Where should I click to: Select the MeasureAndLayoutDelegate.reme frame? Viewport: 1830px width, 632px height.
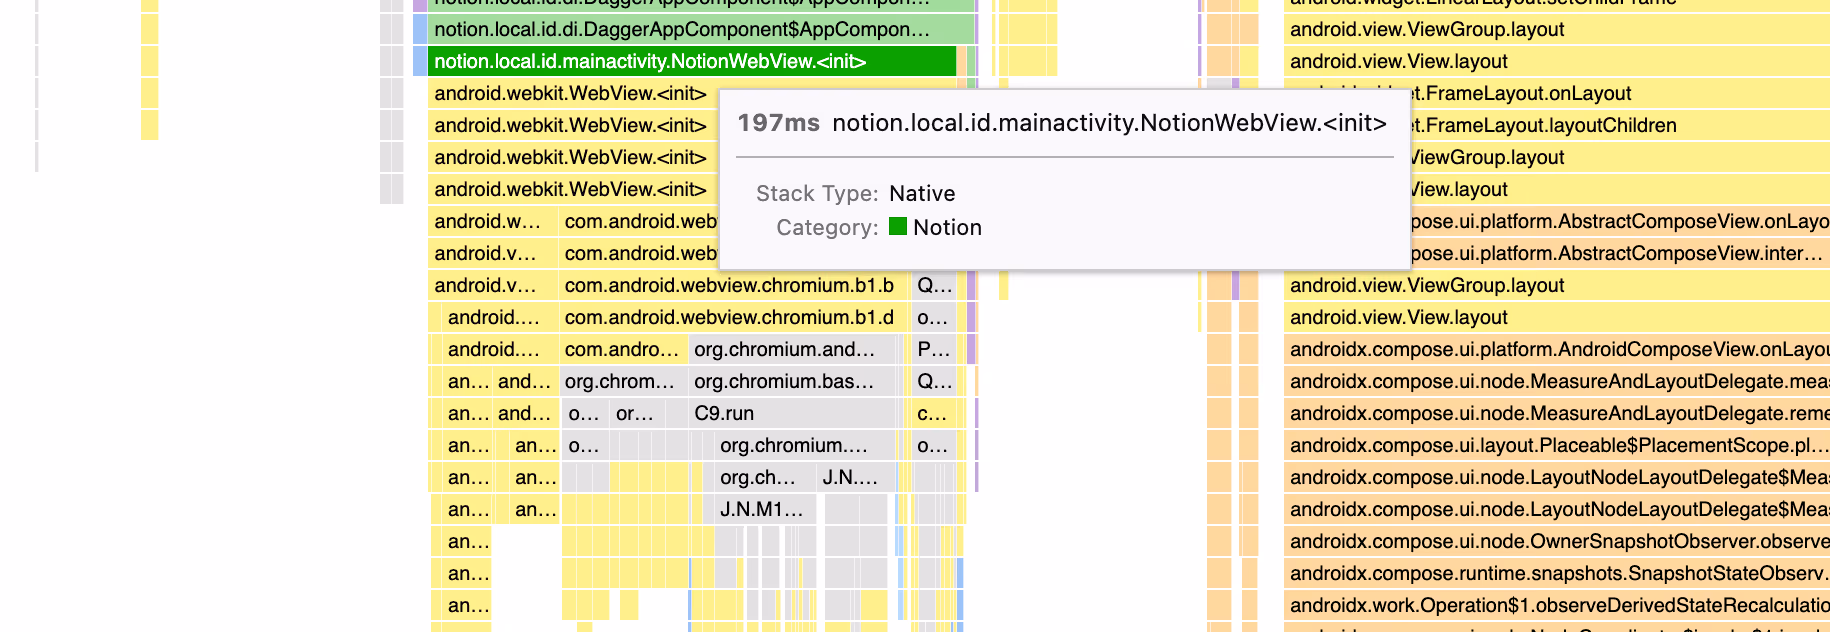pyautogui.click(x=1555, y=413)
